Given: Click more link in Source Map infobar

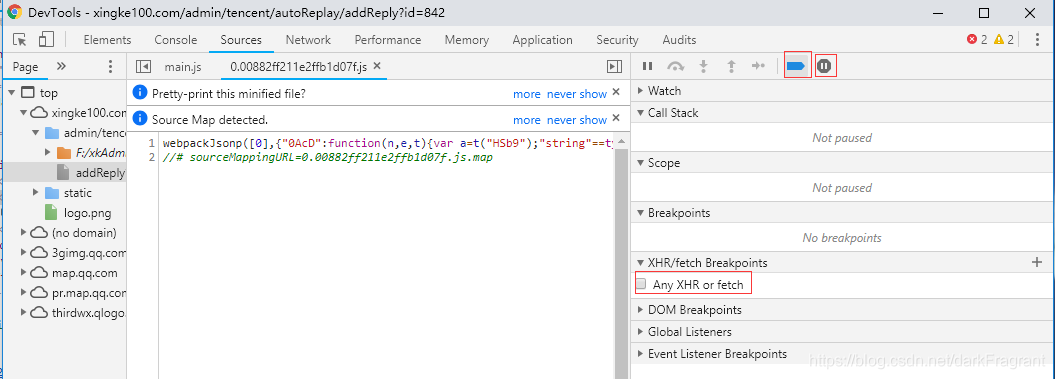Looking at the screenshot, I should 527,119.
